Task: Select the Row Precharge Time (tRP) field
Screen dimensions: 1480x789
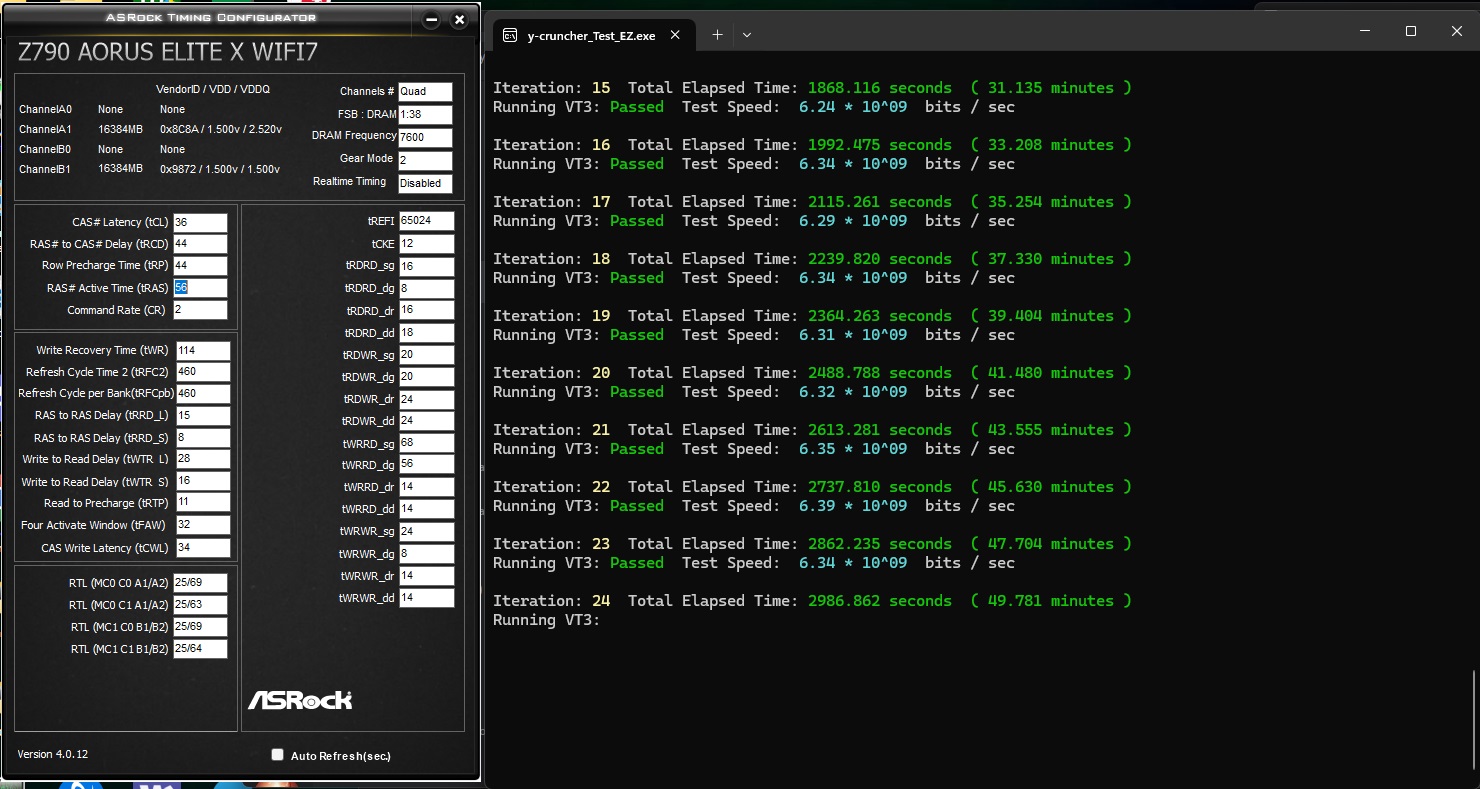Action: point(200,266)
